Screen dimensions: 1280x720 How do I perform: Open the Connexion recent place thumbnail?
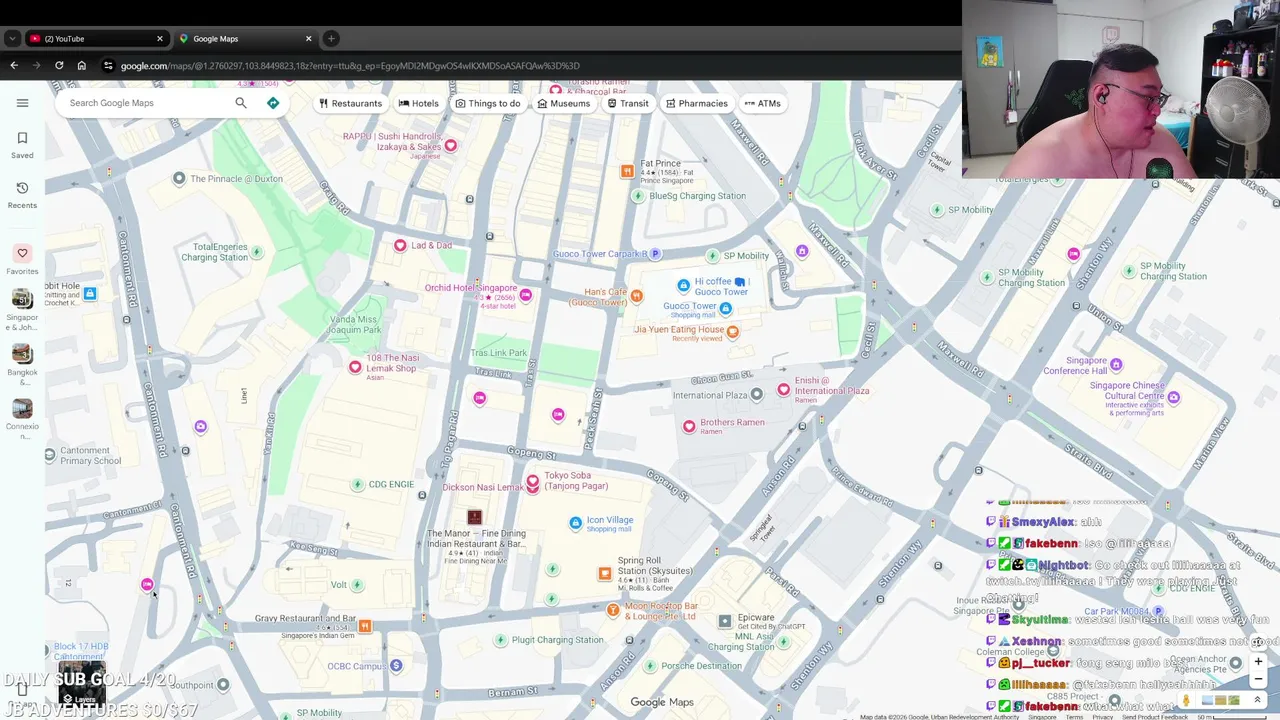click(22, 408)
